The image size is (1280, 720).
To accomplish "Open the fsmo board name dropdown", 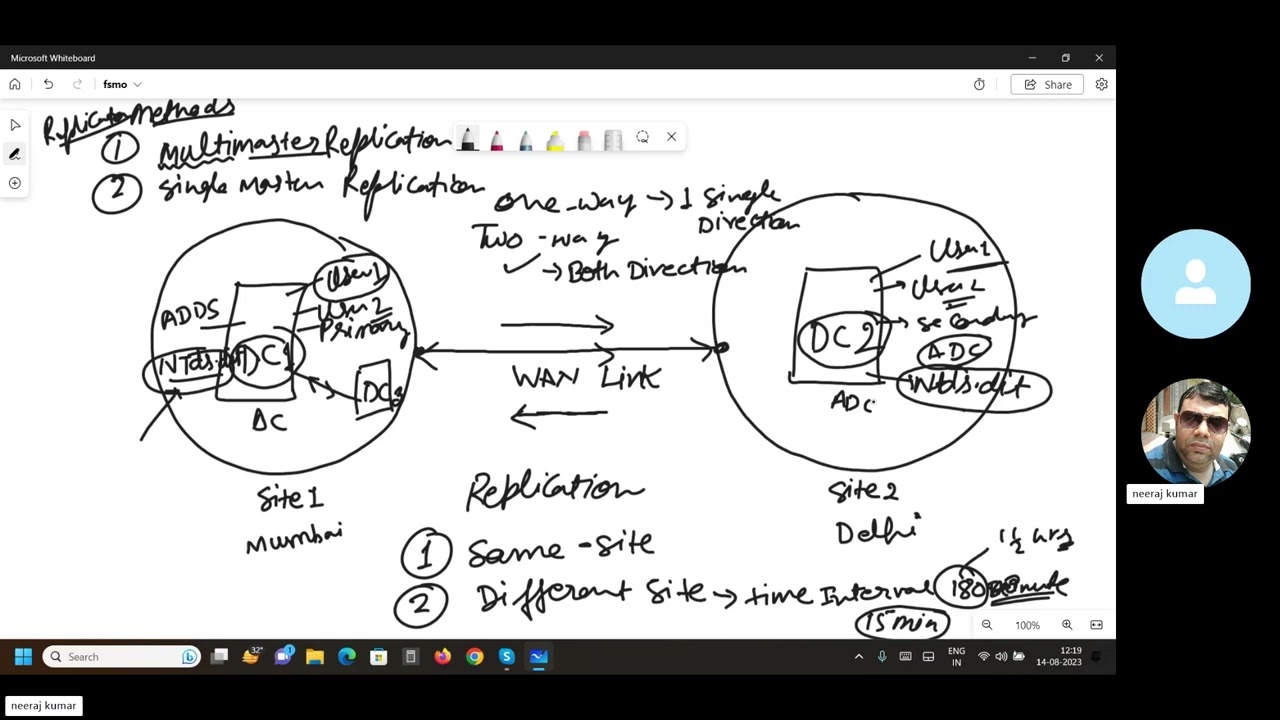I will click(122, 84).
